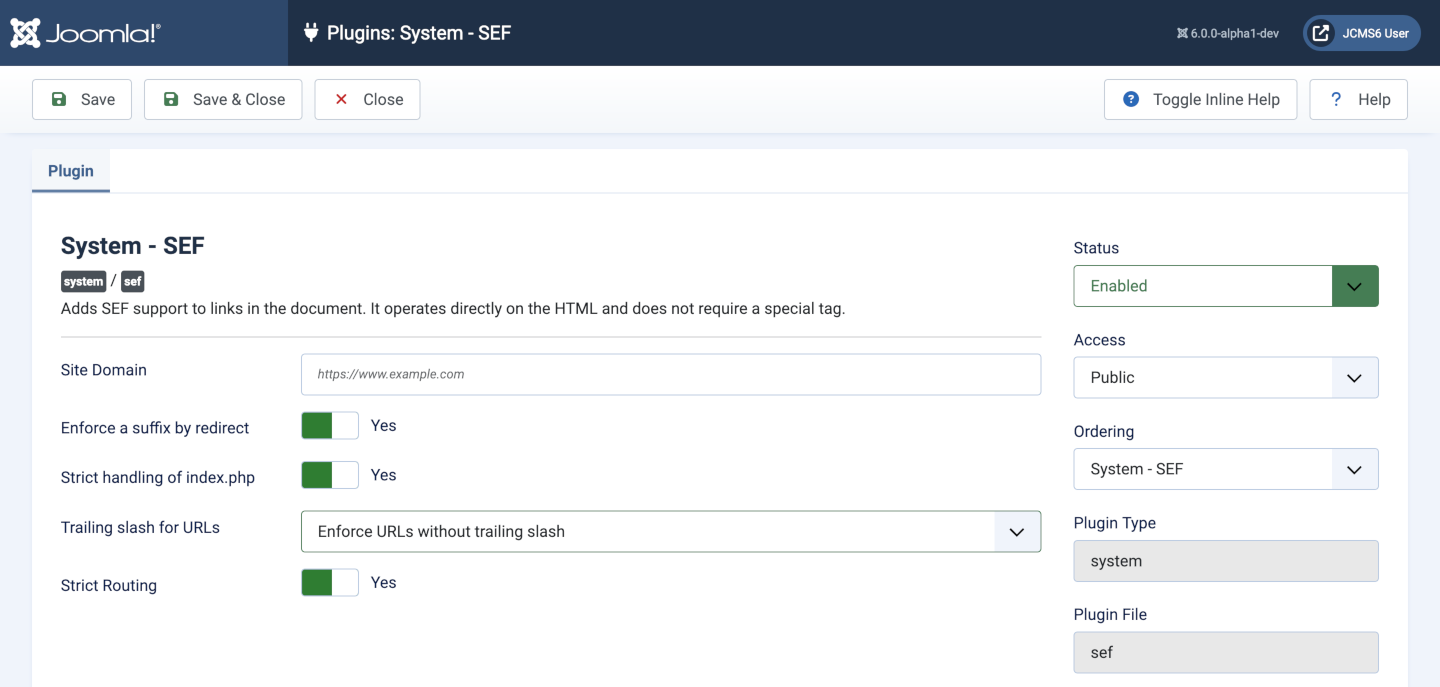Click the 'system' badge under the heading
Viewport: 1440px width, 687px height.
pyautogui.click(x=84, y=282)
